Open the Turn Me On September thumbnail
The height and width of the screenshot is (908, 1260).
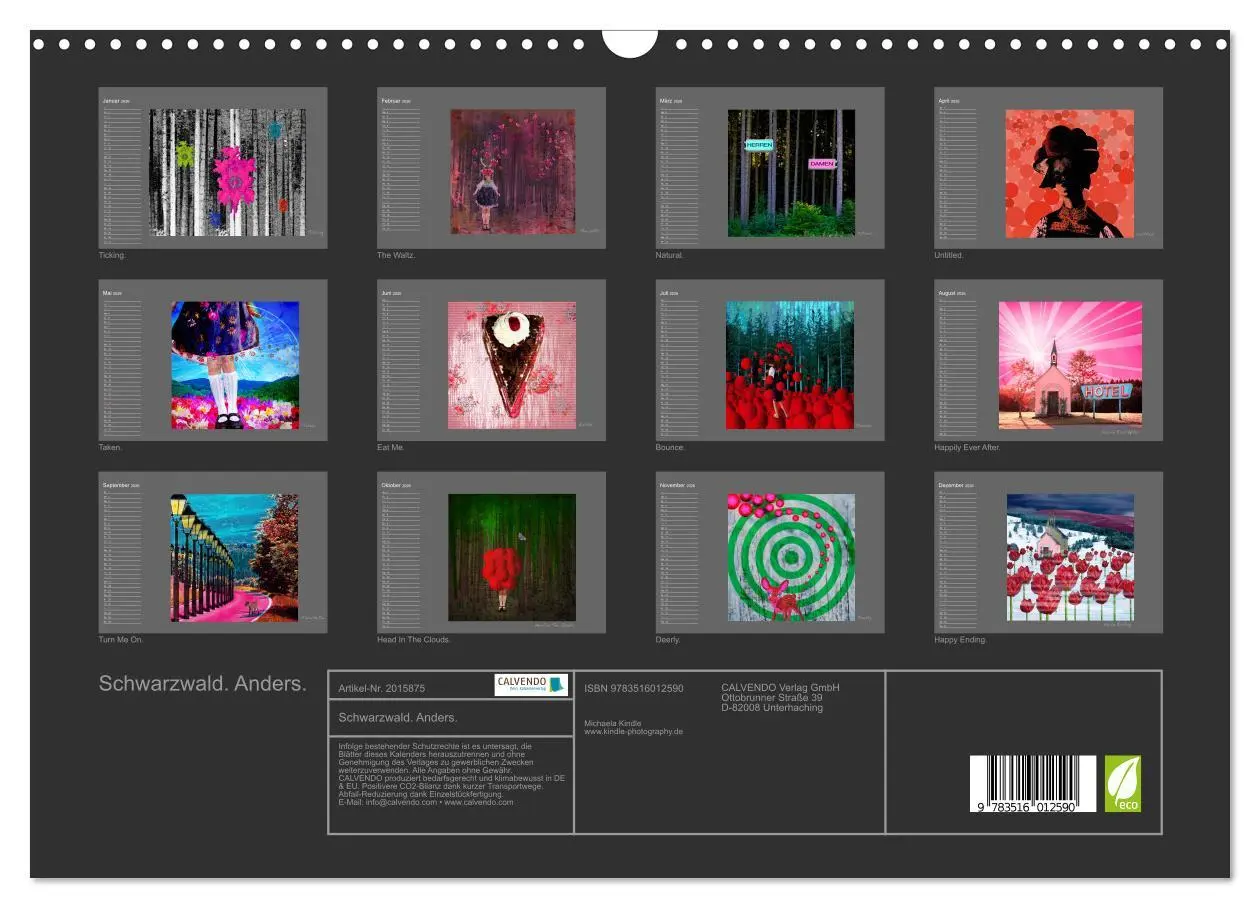click(x=213, y=552)
